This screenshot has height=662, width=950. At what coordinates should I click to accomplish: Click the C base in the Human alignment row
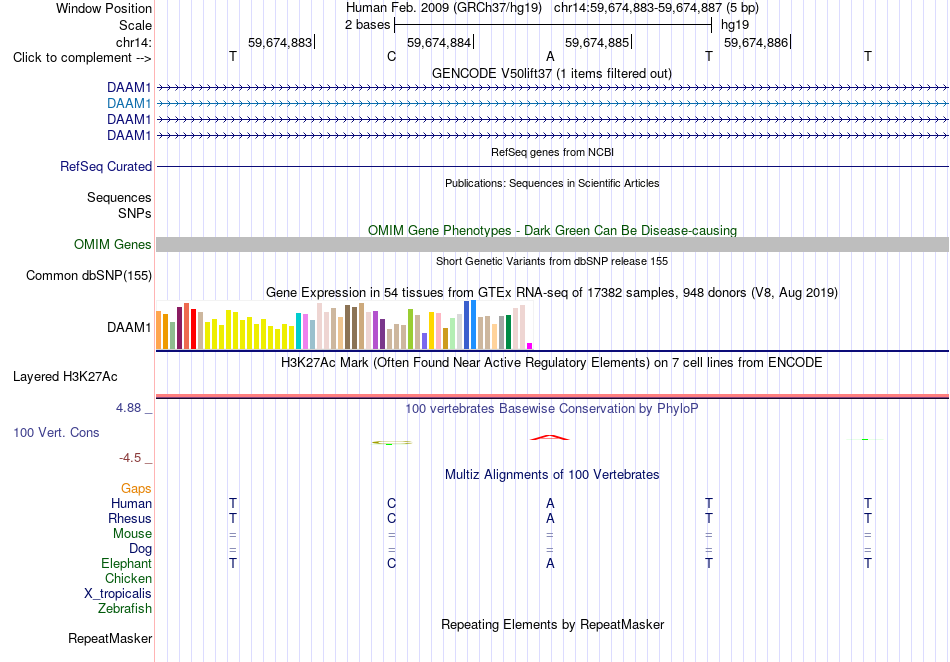pos(391,503)
